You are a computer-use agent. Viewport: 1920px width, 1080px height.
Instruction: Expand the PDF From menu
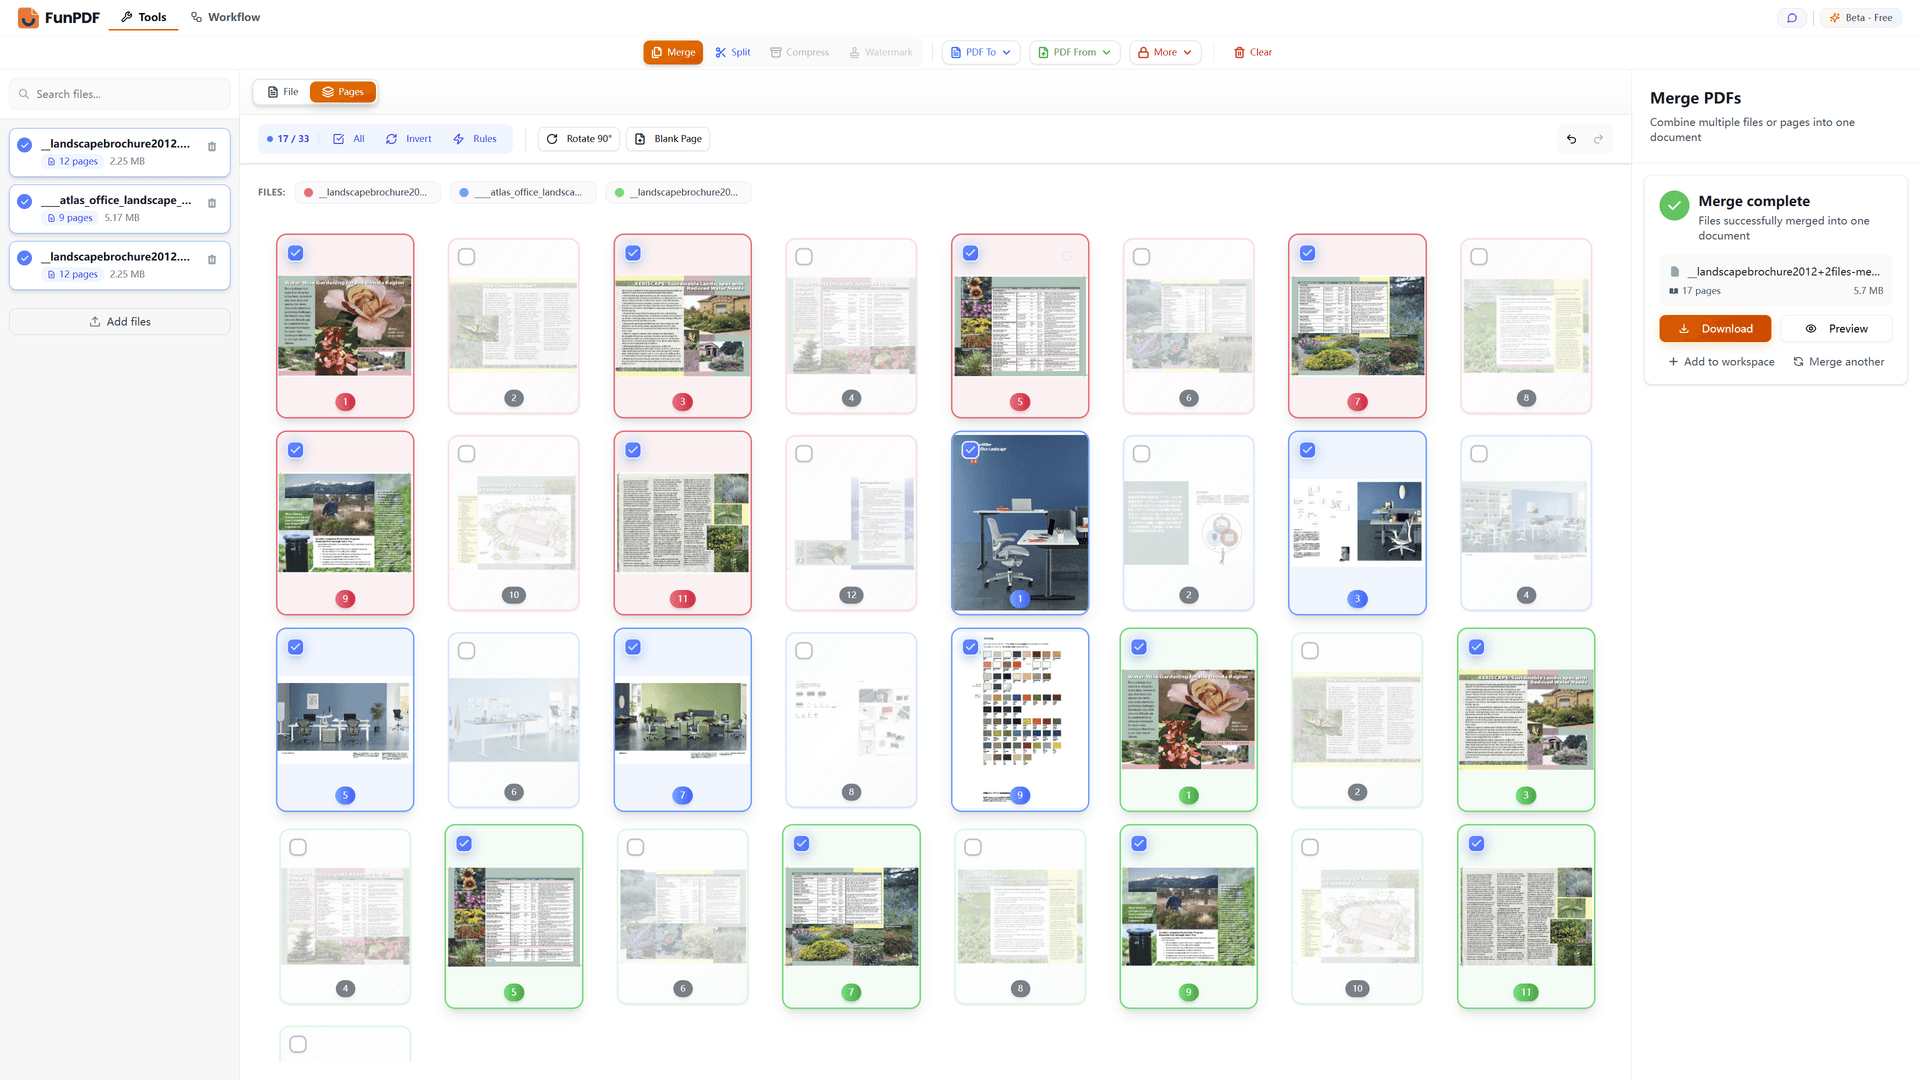pyautogui.click(x=1073, y=52)
